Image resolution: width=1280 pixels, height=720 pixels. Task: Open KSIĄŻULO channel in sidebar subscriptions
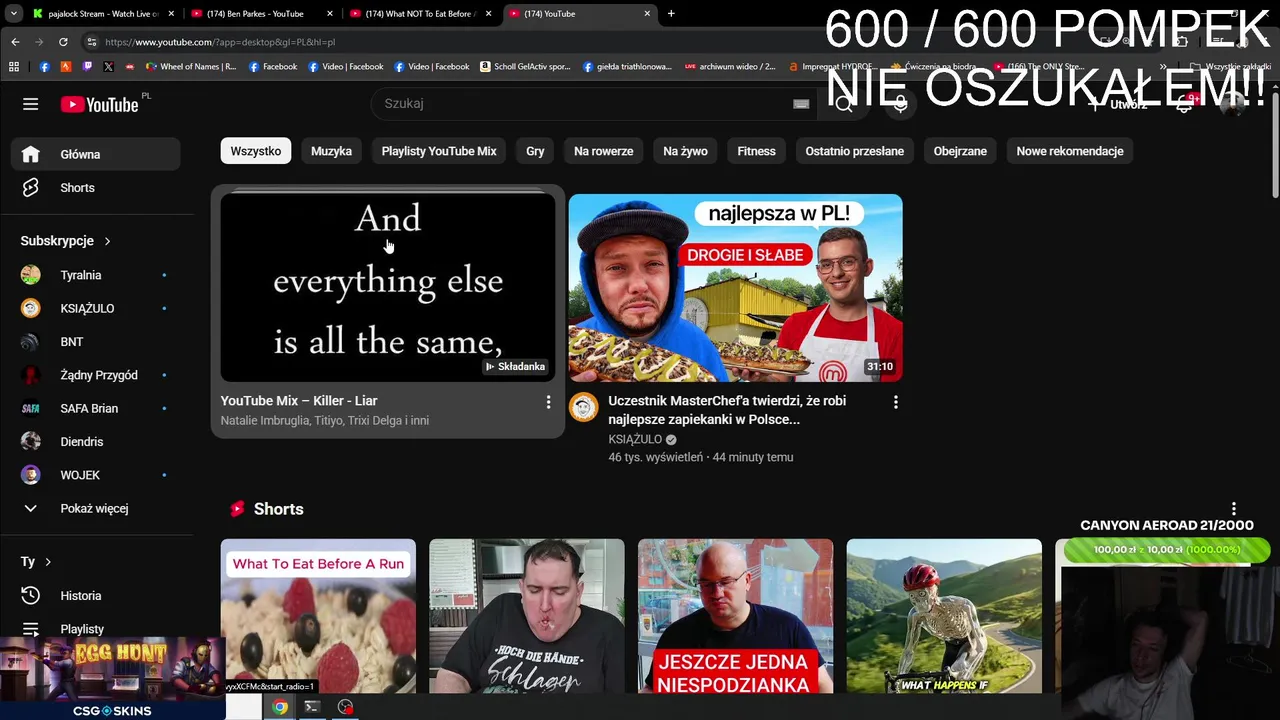pos(96,308)
